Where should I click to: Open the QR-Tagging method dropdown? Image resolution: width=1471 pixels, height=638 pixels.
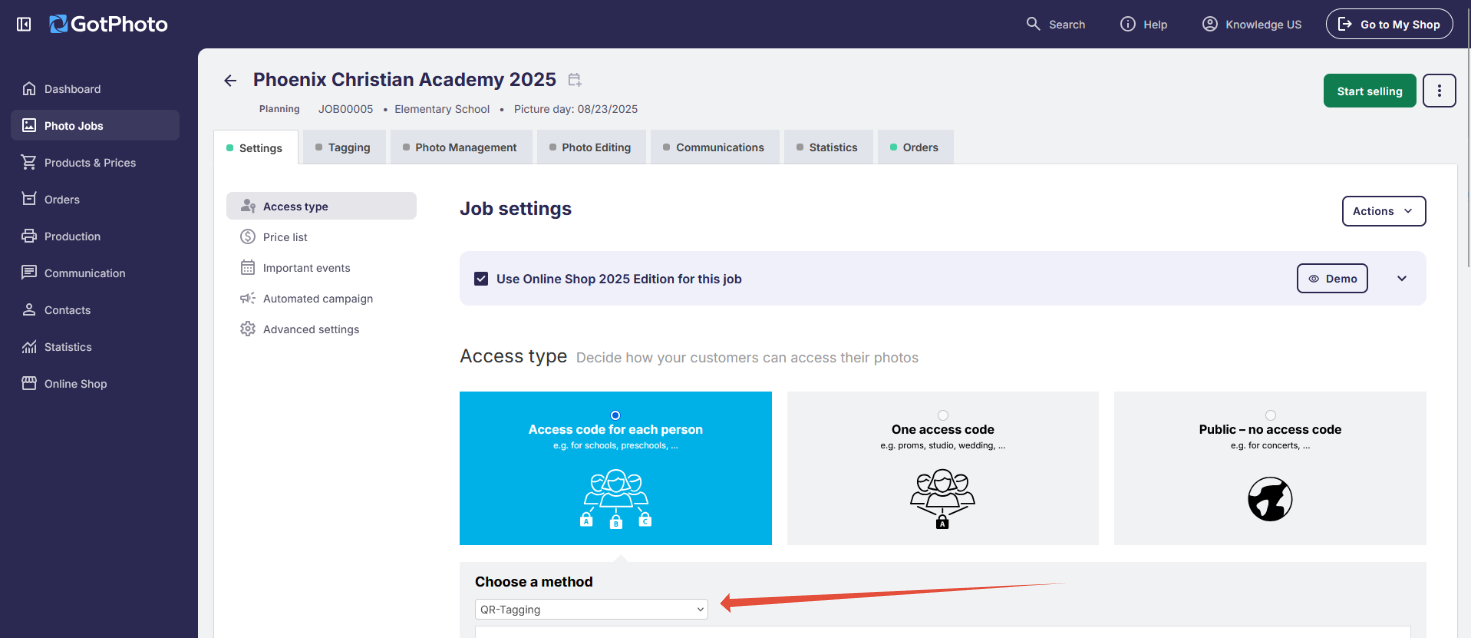(x=591, y=609)
